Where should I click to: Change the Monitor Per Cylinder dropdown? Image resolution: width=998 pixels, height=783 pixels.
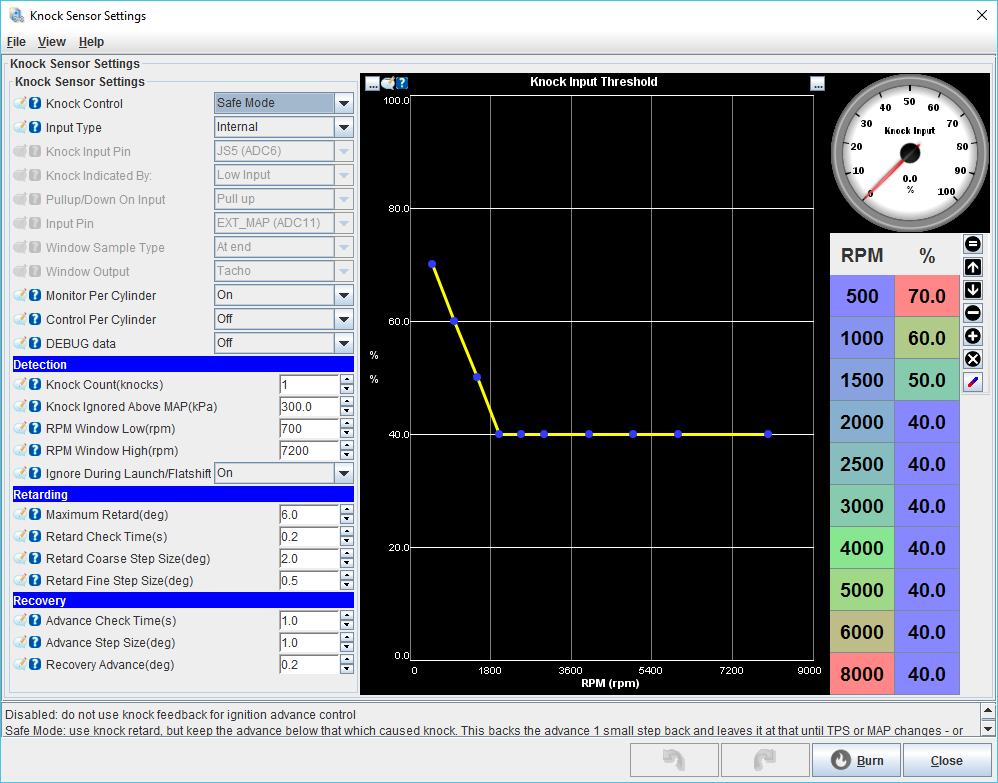pyautogui.click(x=283, y=295)
